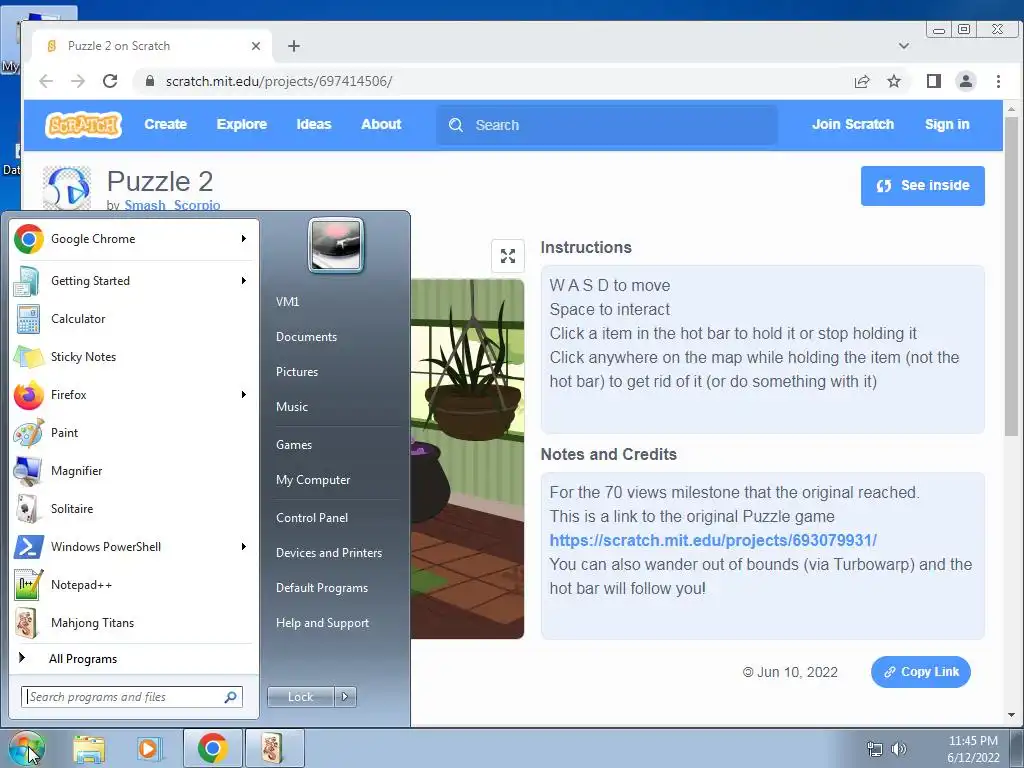Open original Puzzle project link
The image size is (1024, 768).
(713, 541)
